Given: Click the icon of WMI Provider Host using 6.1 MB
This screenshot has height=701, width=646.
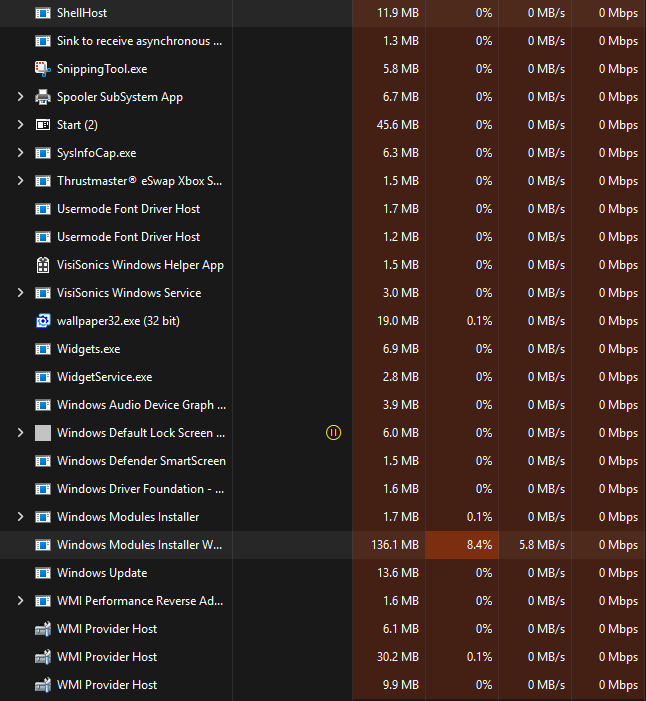Looking at the screenshot, I should [43, 629].
